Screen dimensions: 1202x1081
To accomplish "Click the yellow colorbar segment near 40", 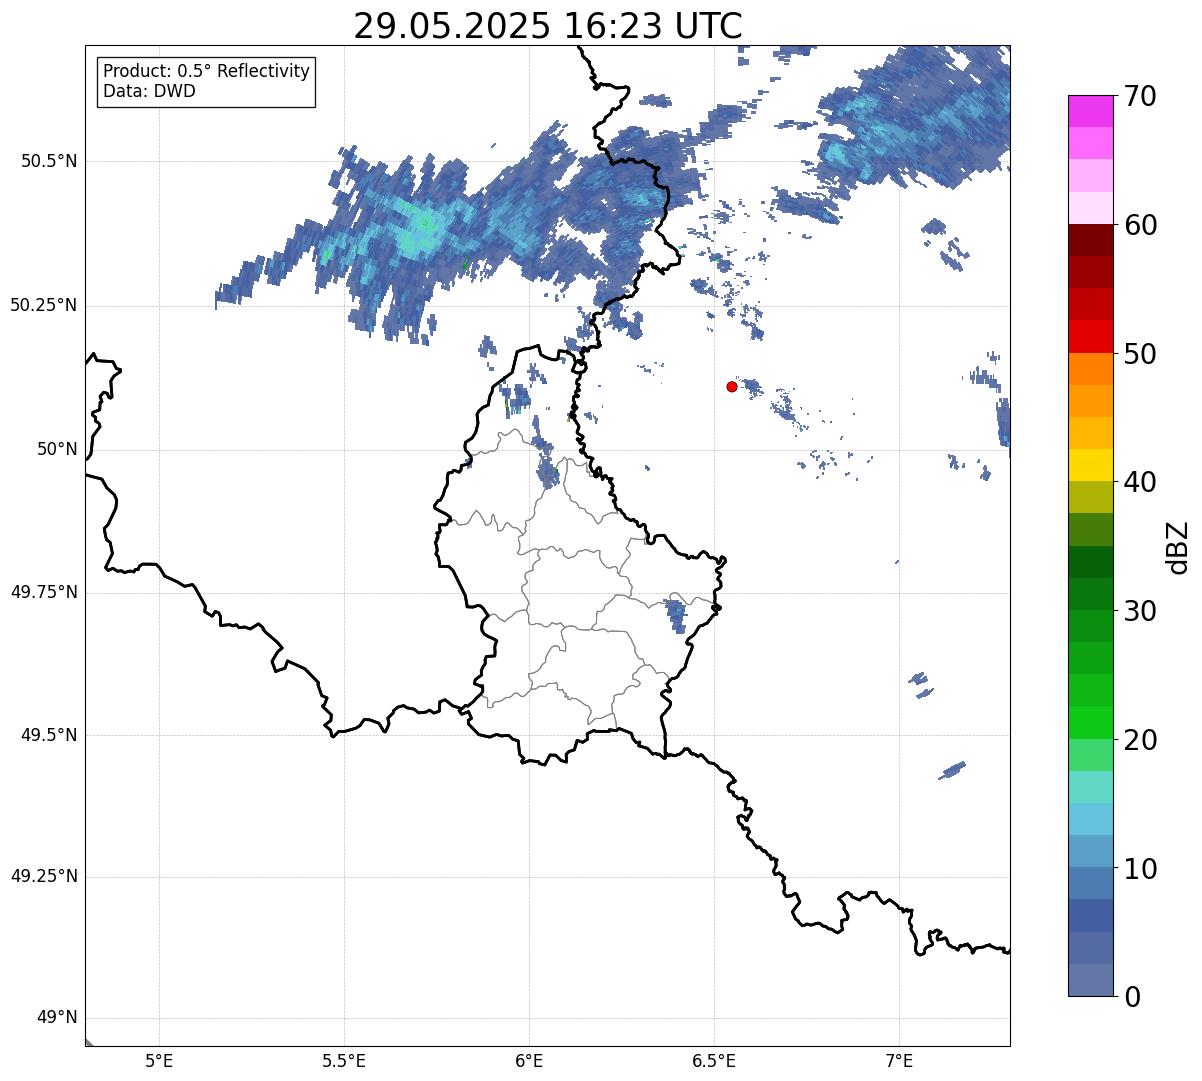I will coord(1090,465).
